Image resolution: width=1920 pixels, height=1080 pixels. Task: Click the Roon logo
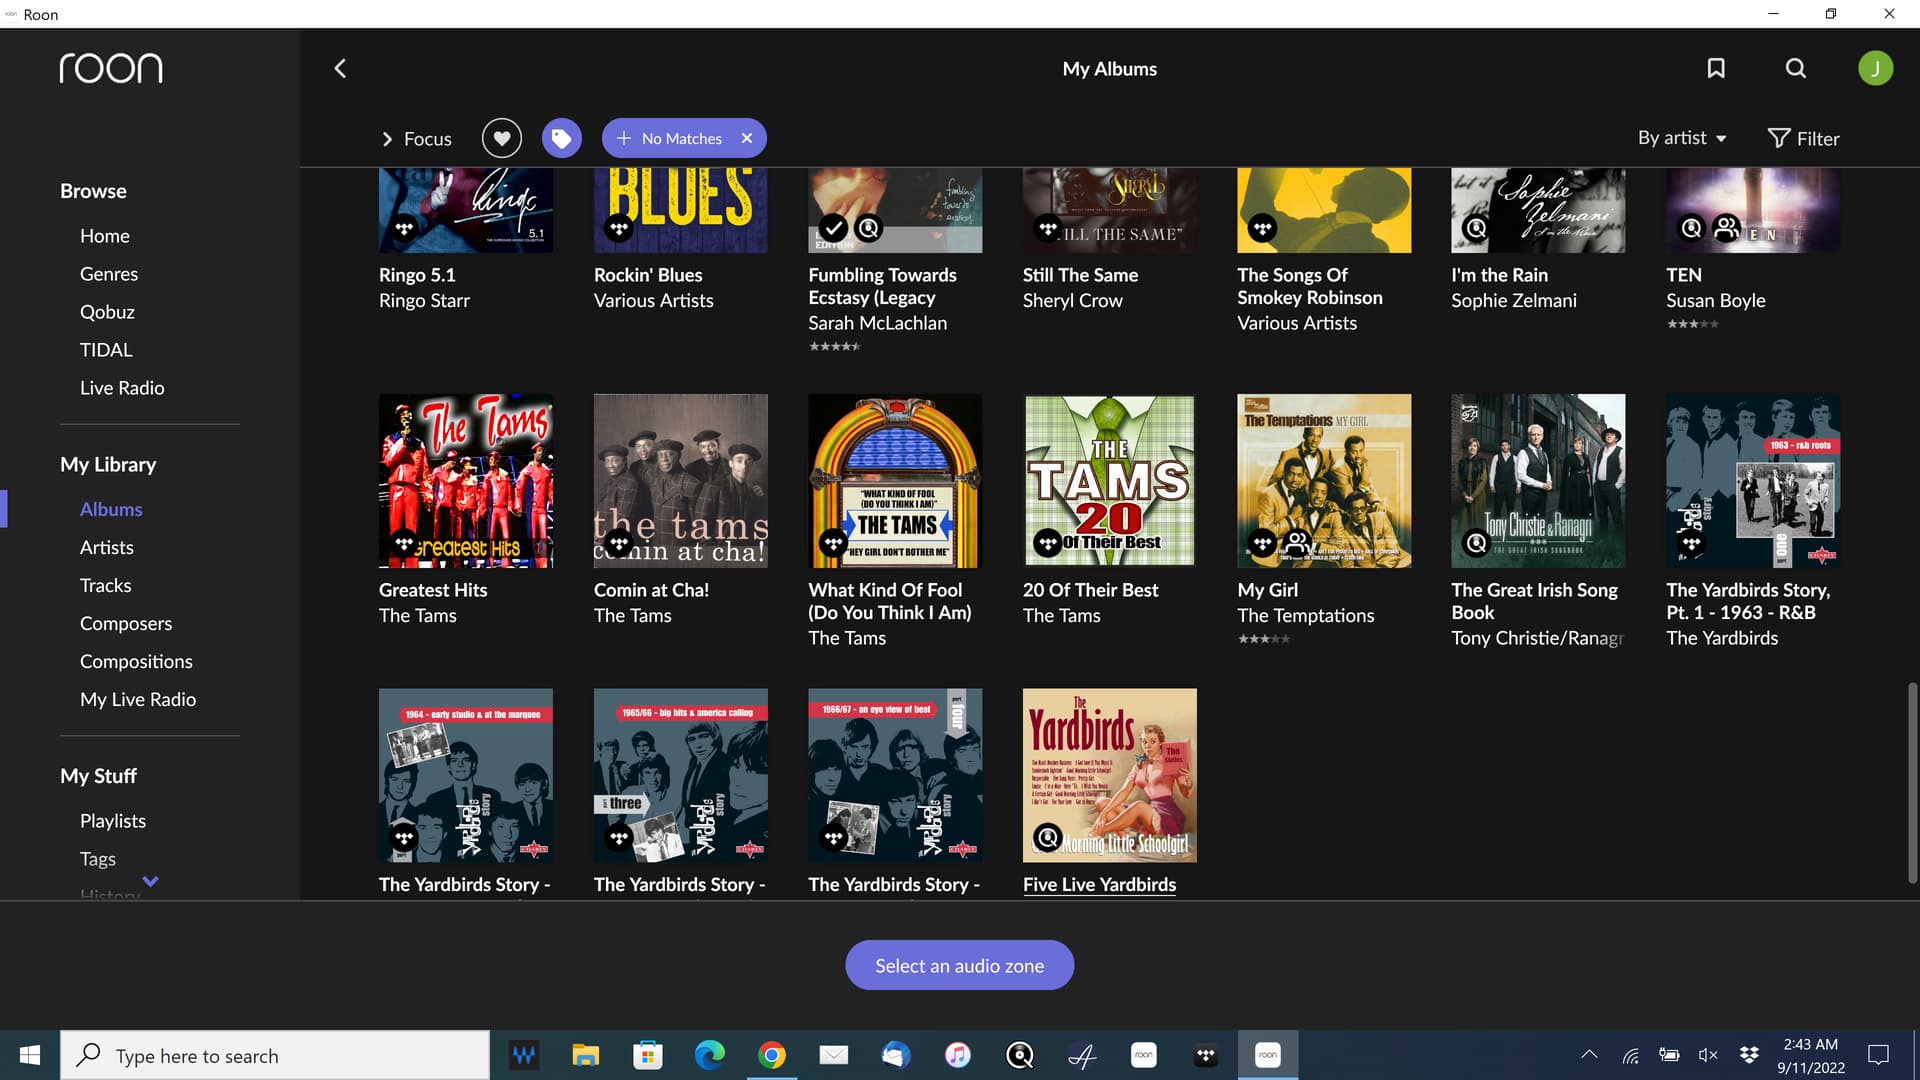[110, 68]
